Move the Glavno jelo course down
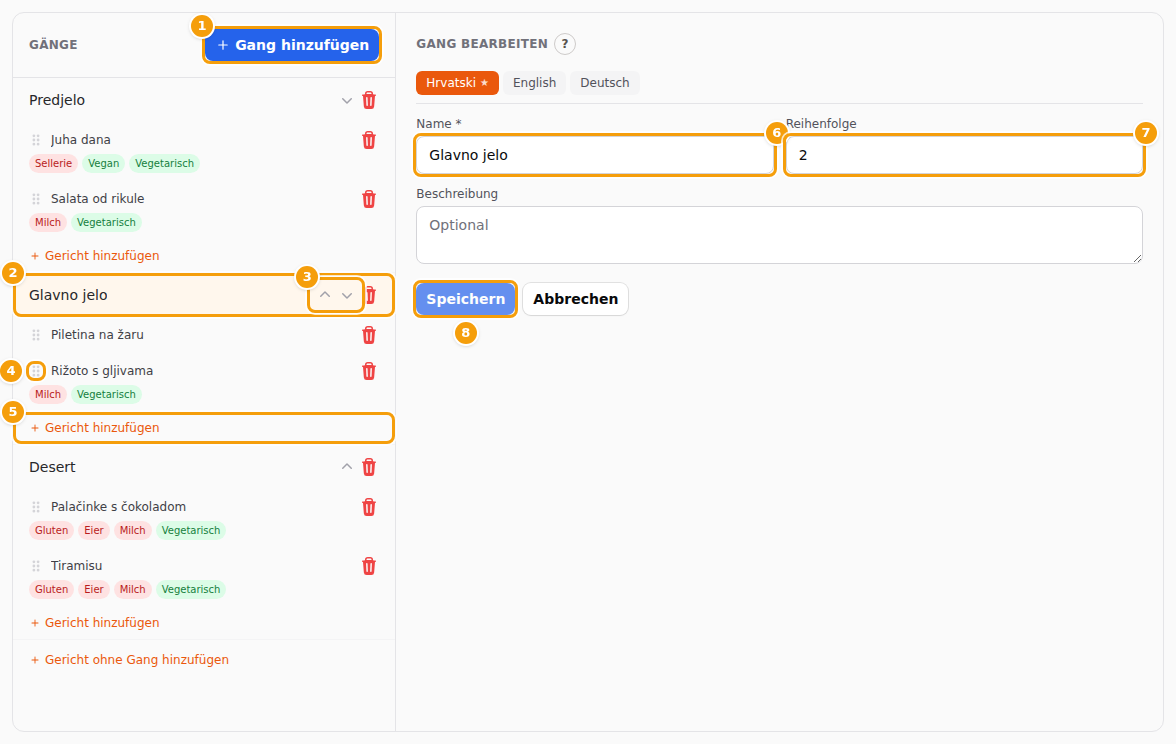1176x744 pixels. 346,296
